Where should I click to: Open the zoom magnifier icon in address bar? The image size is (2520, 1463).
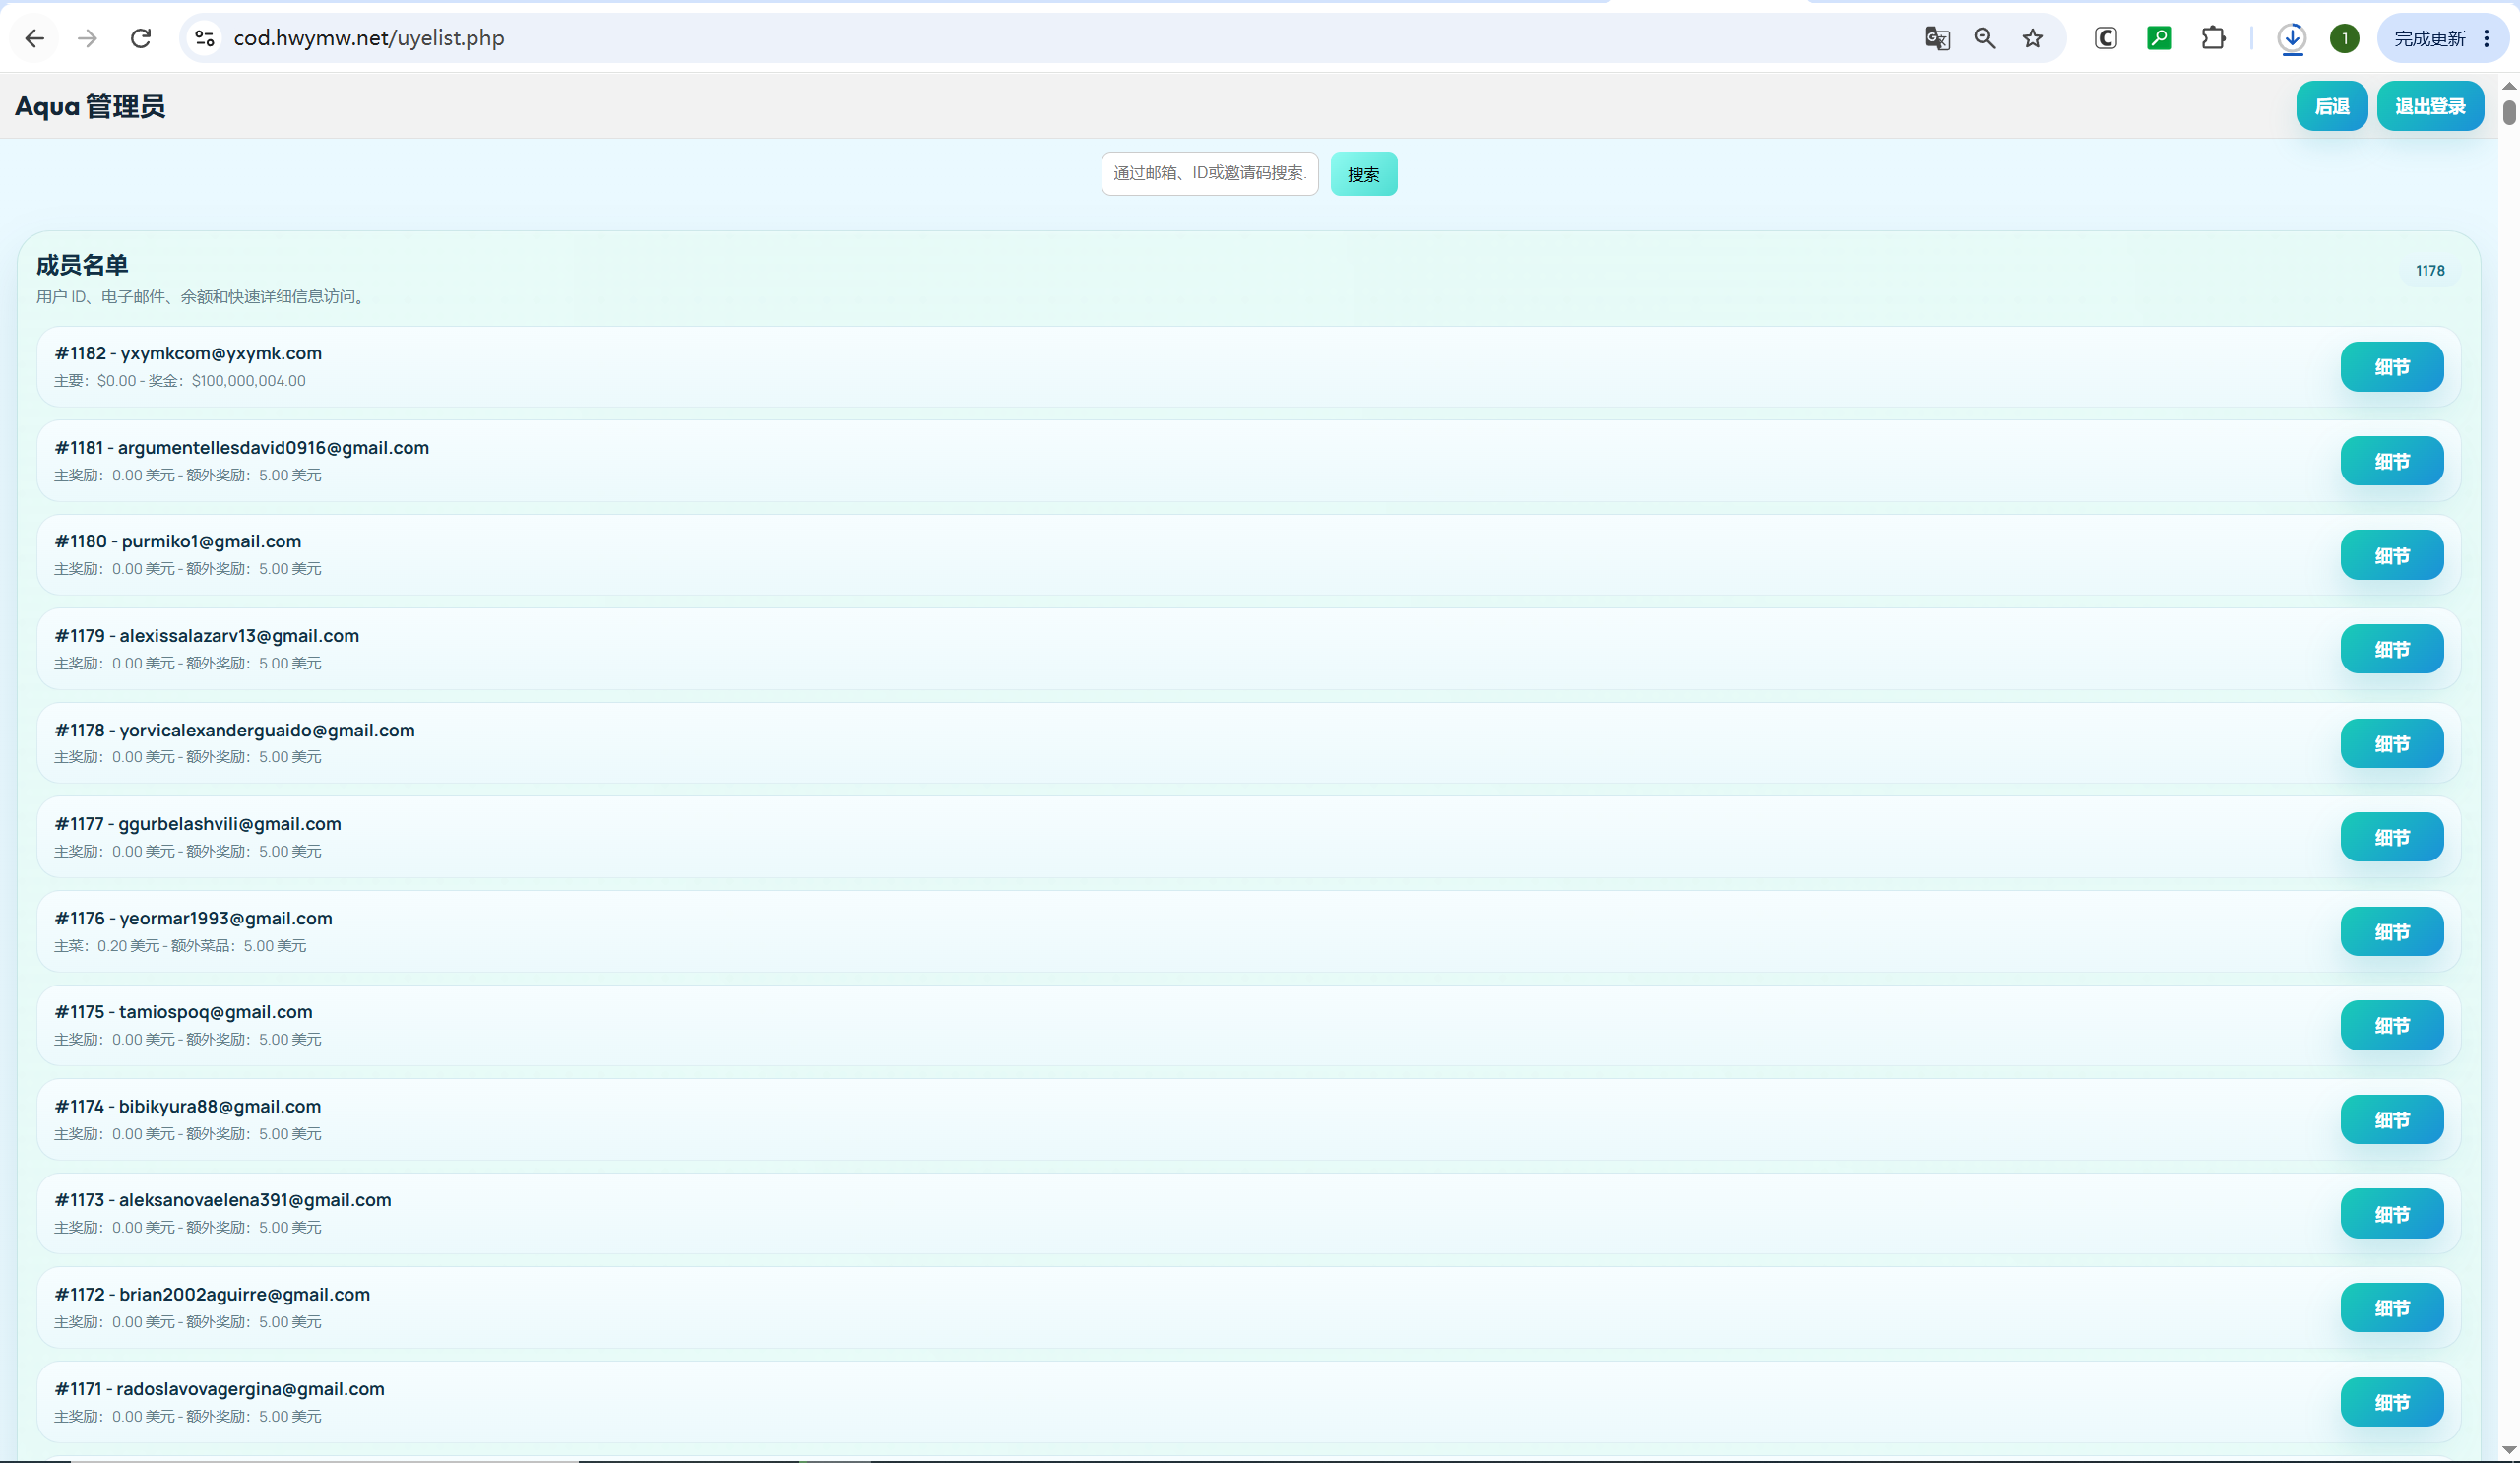(x=1985, y=38)
